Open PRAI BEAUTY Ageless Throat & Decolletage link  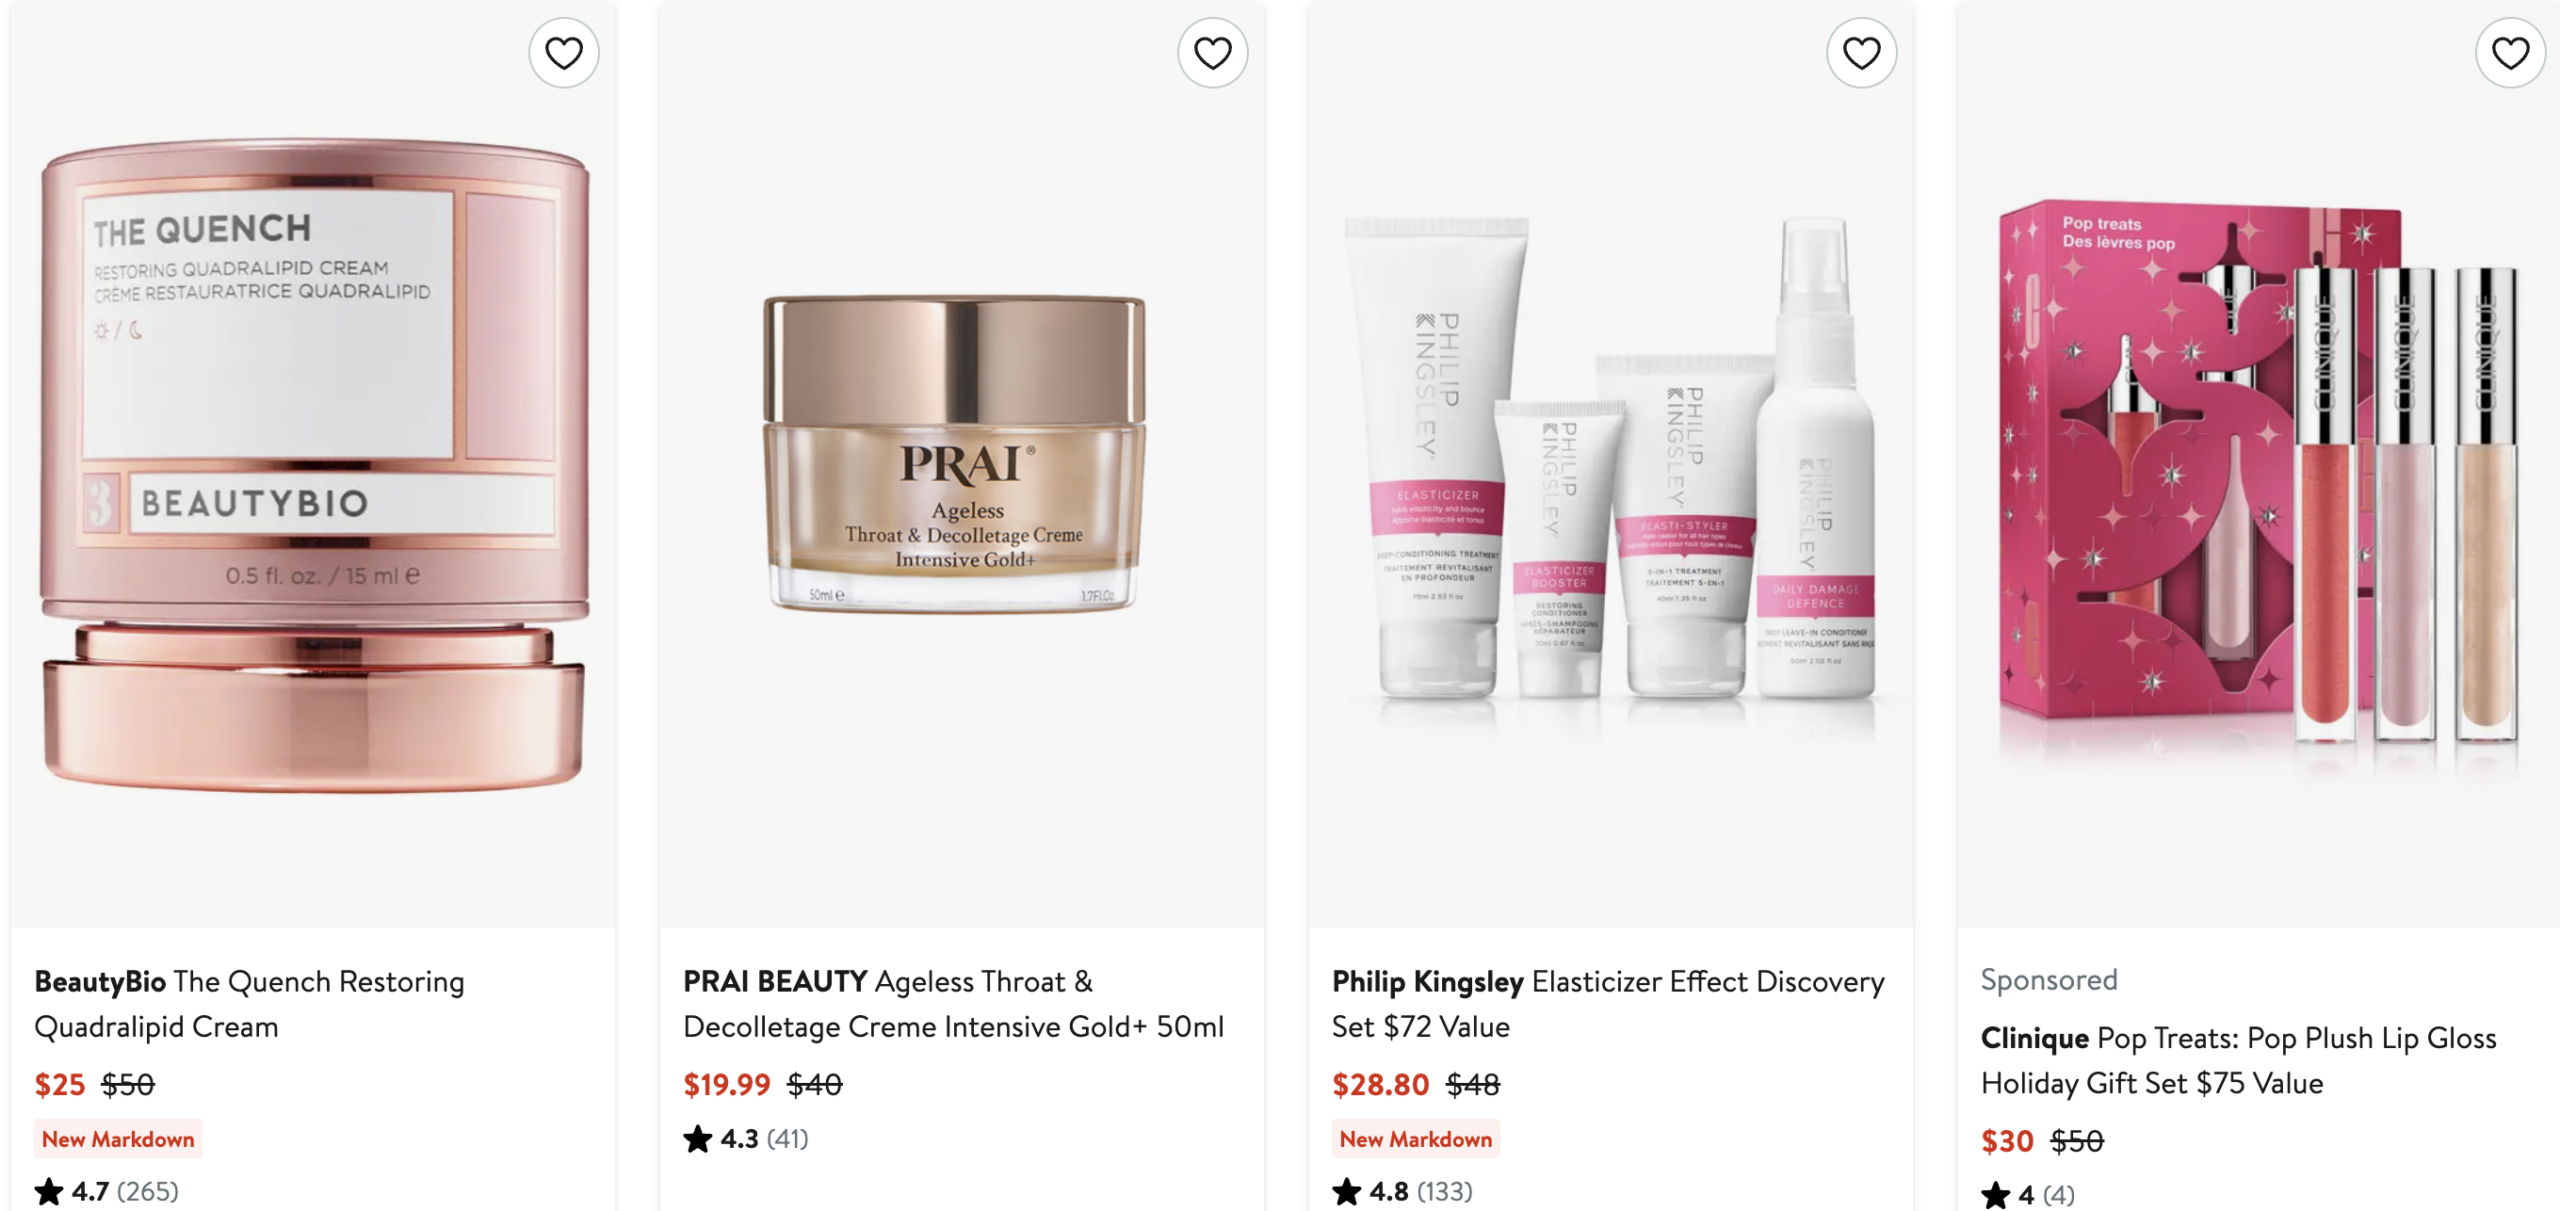pyautogui.click(x=953, y=1004)
